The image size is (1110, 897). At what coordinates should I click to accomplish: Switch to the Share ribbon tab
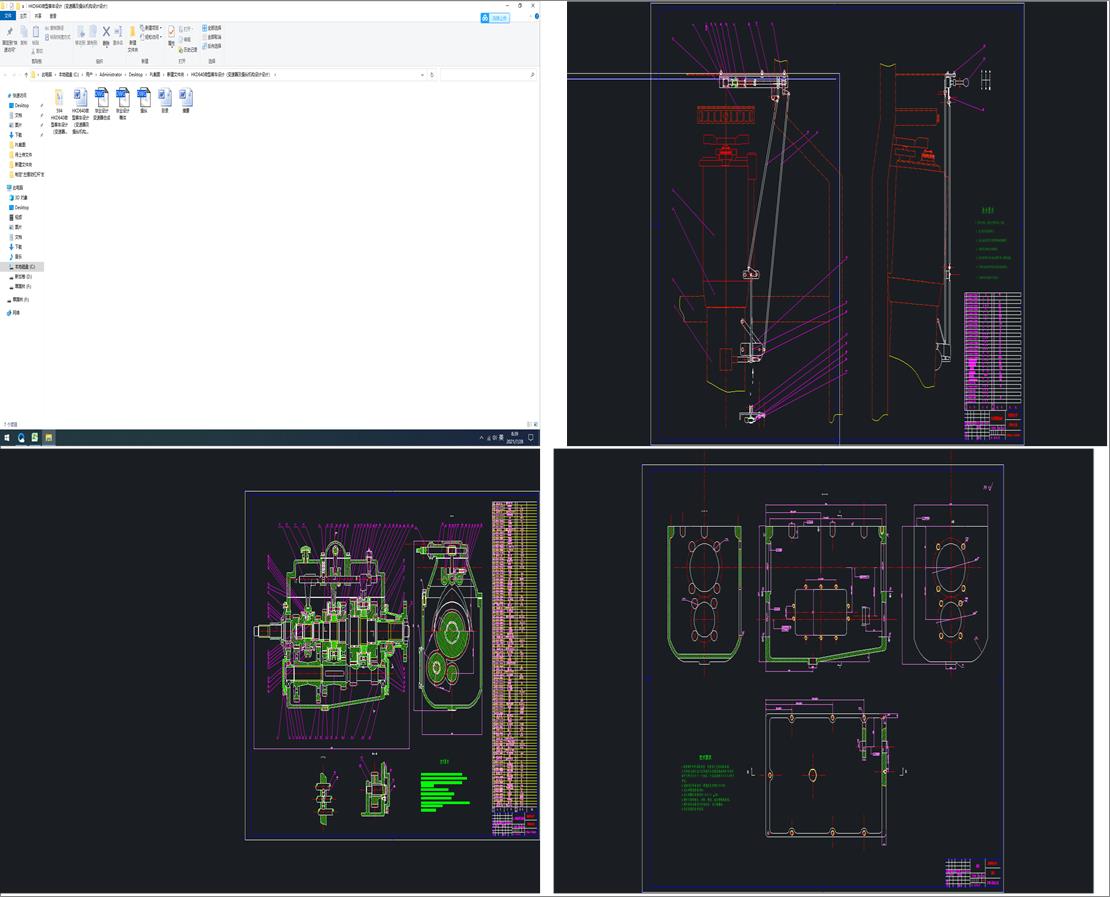click(x=38, y=16)
